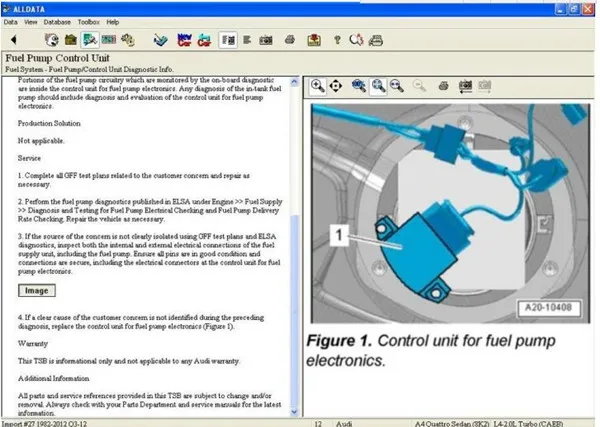Click the green labor estimate icon

click(109, 39)
